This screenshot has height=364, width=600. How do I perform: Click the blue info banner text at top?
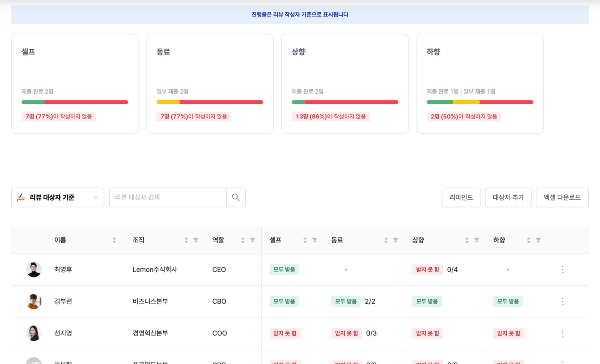(x=300, y=15)
